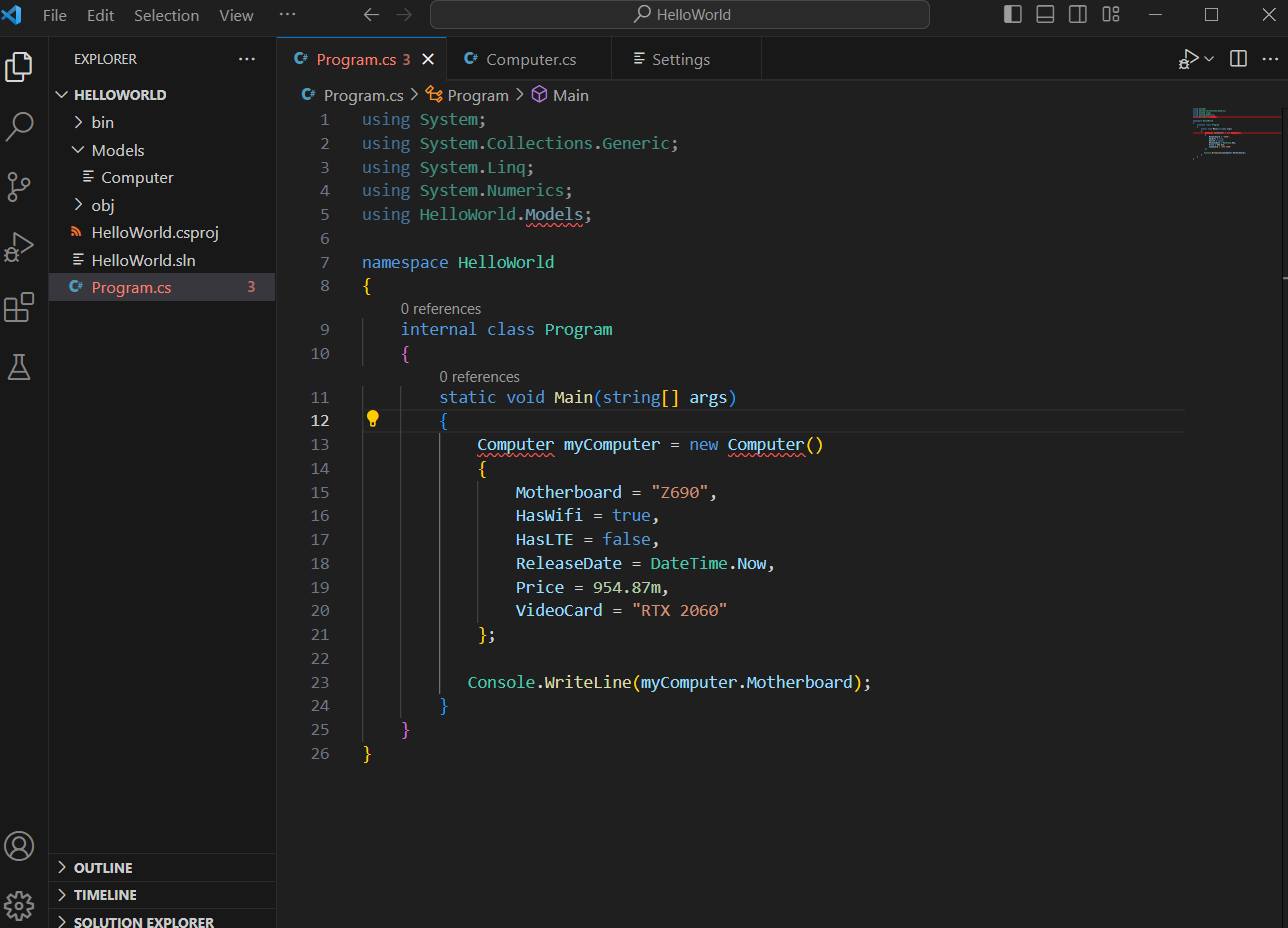Click the HelloWorld command center search box

680,15
